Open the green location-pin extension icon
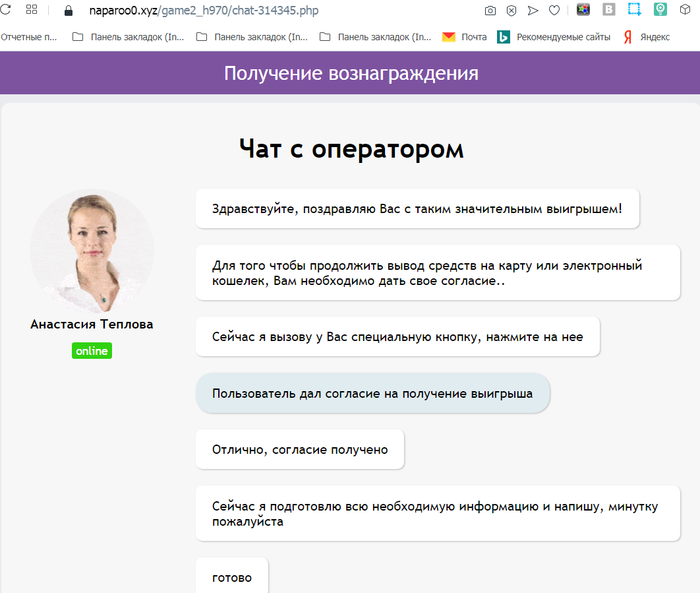The height and width of the screenshot is (593, 700). [x=660, y=9]
